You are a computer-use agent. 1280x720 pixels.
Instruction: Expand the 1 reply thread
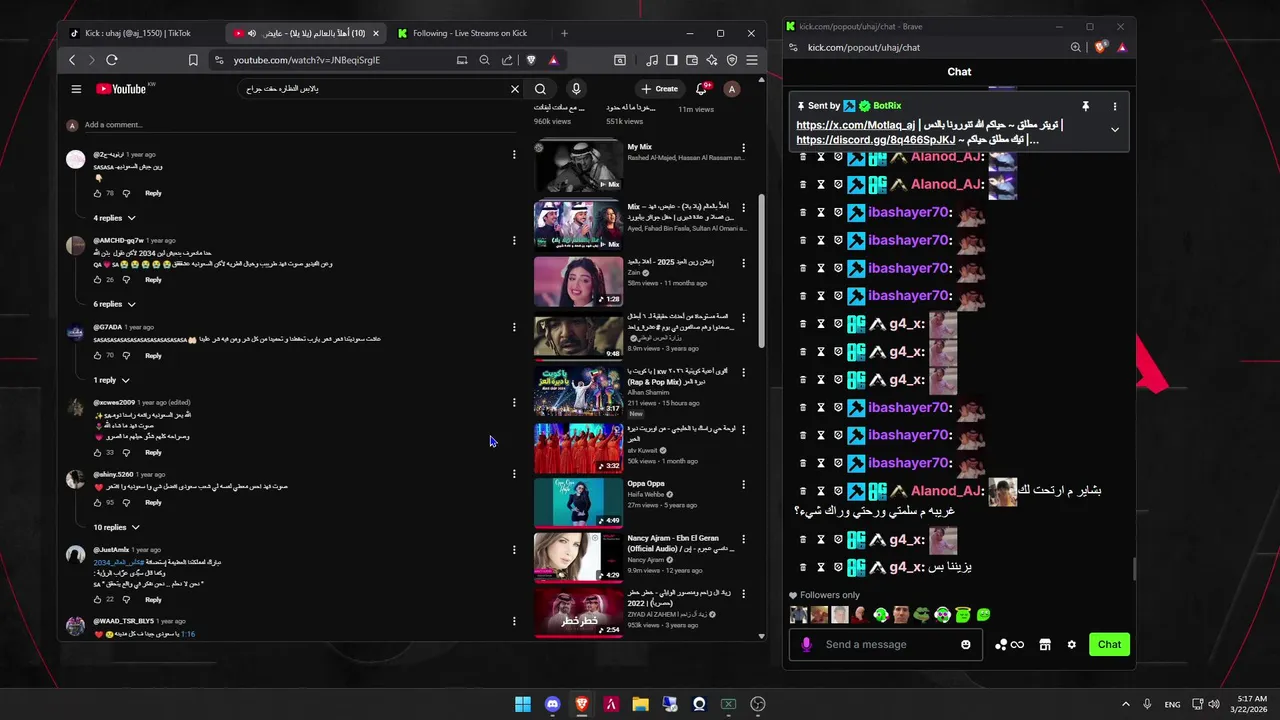click(x=111, y=380)
